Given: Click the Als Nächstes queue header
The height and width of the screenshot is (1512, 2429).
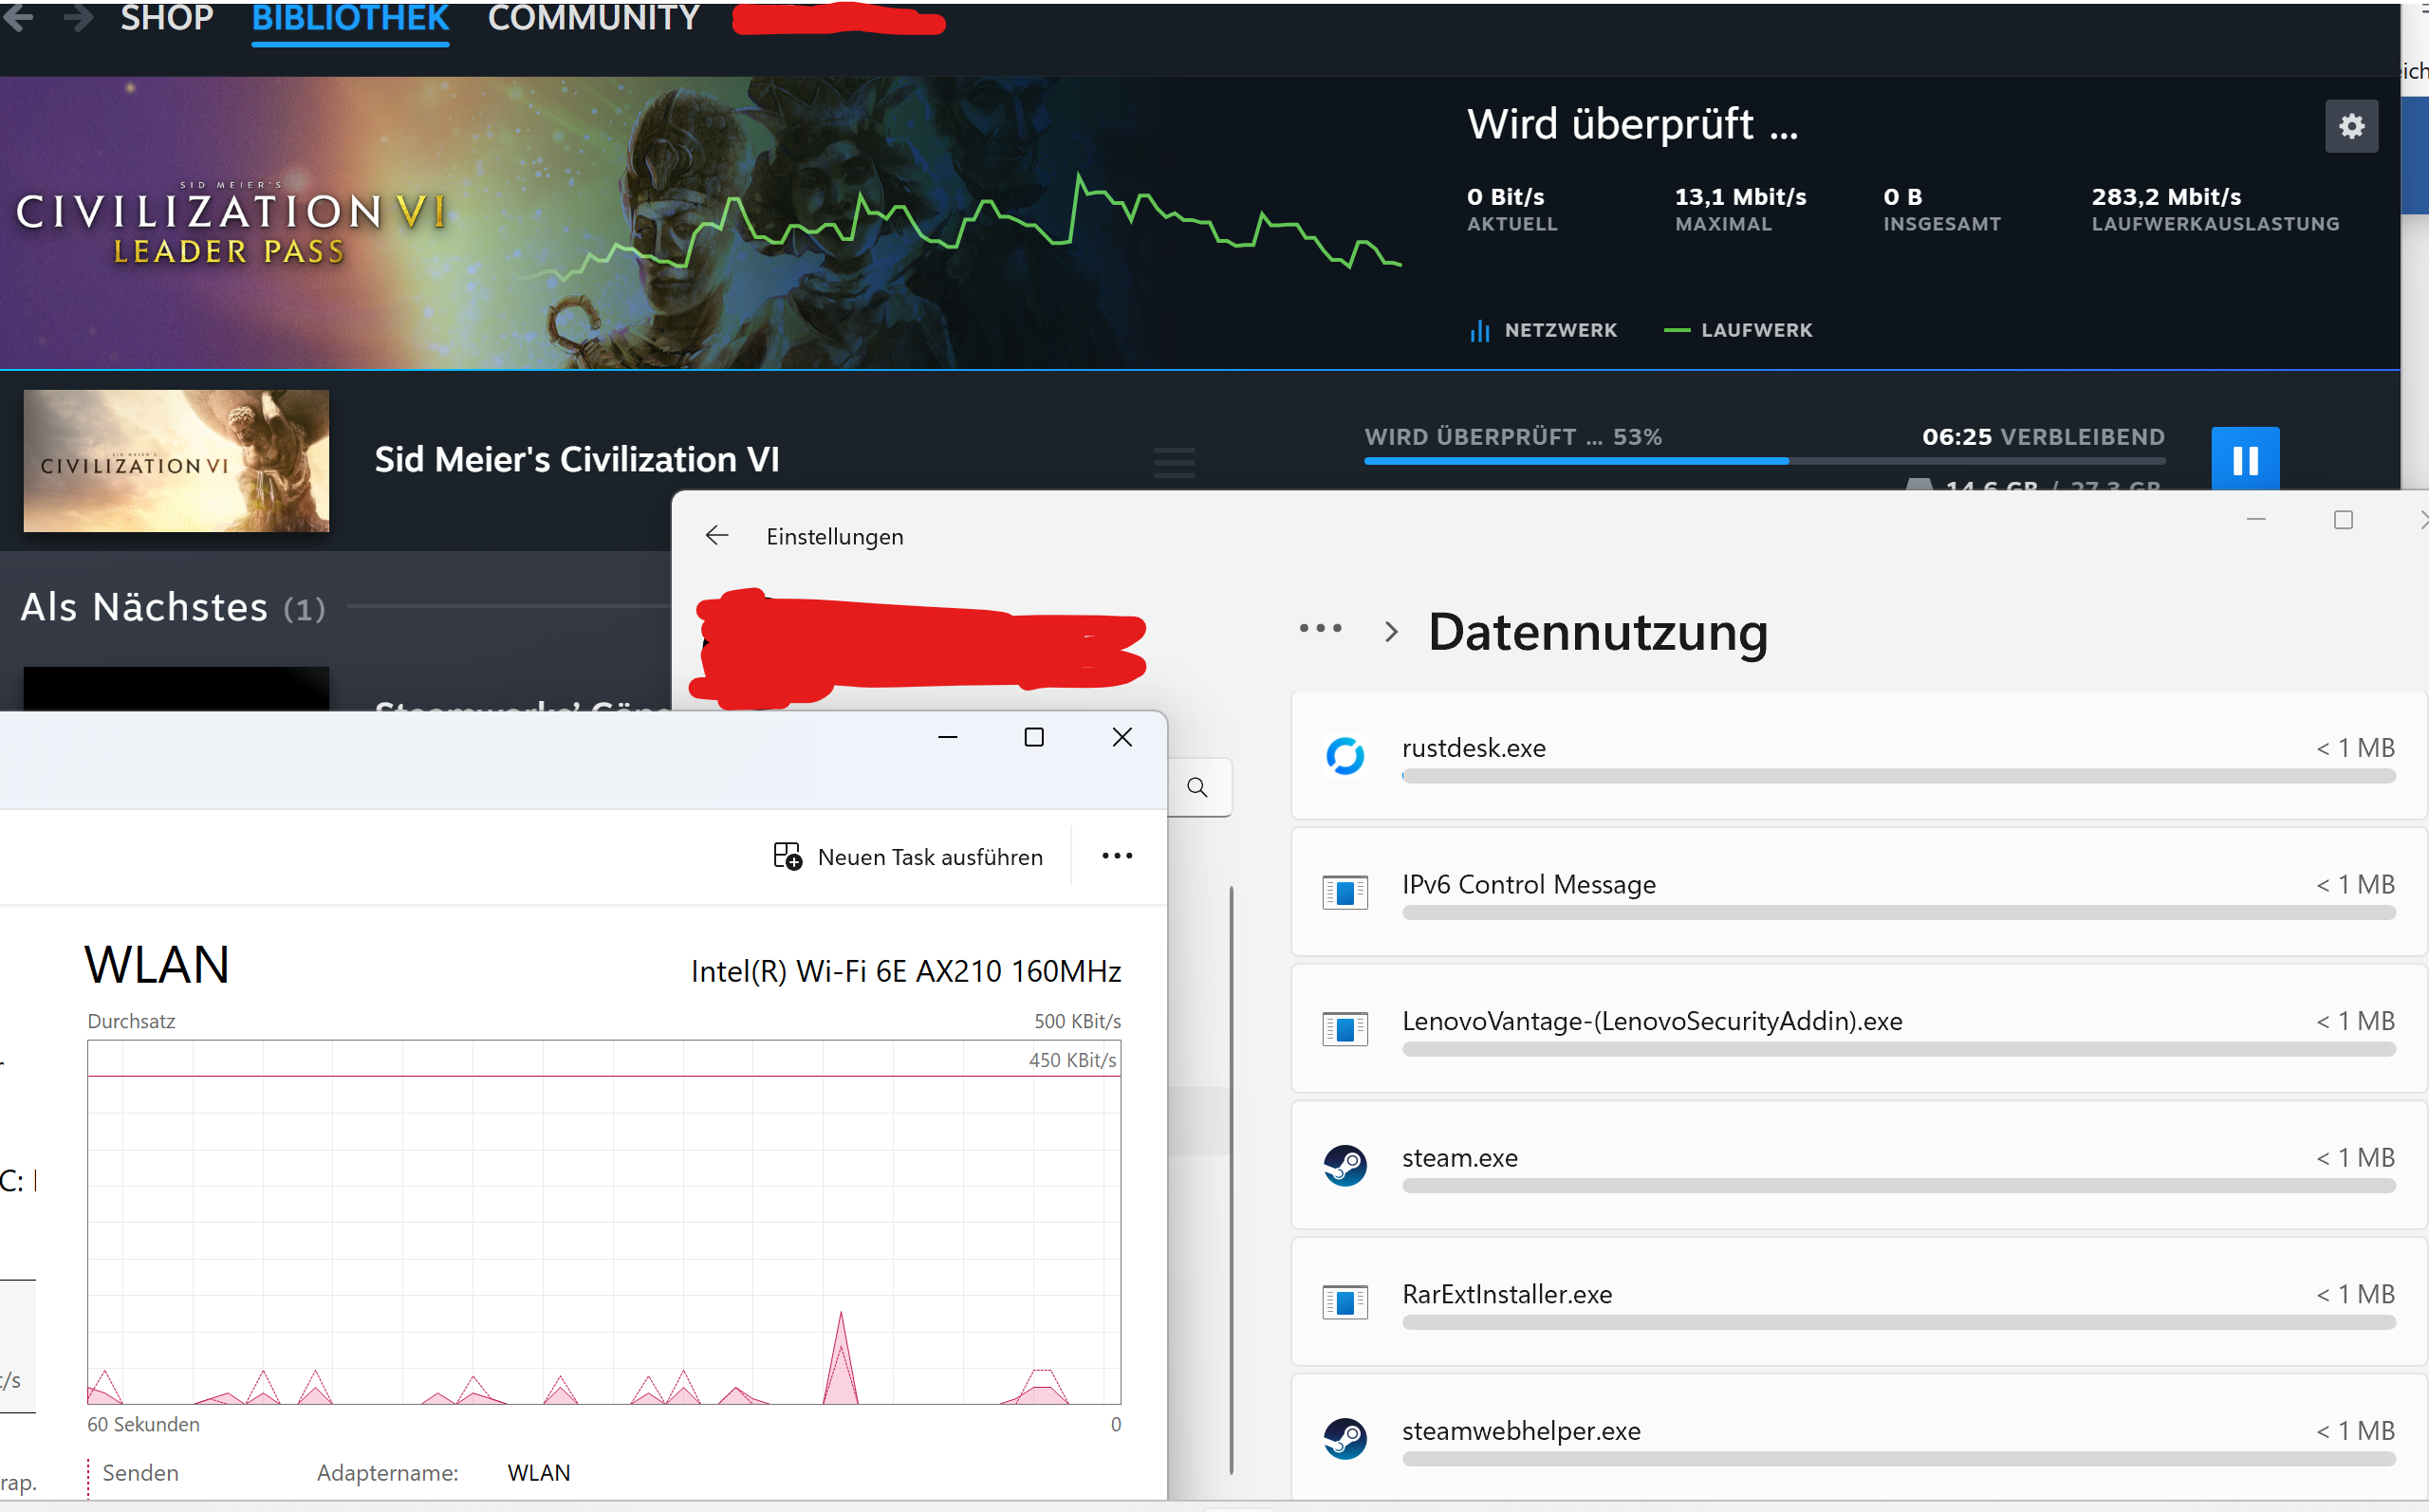Looking at the screenshot, I should point(173,607).
